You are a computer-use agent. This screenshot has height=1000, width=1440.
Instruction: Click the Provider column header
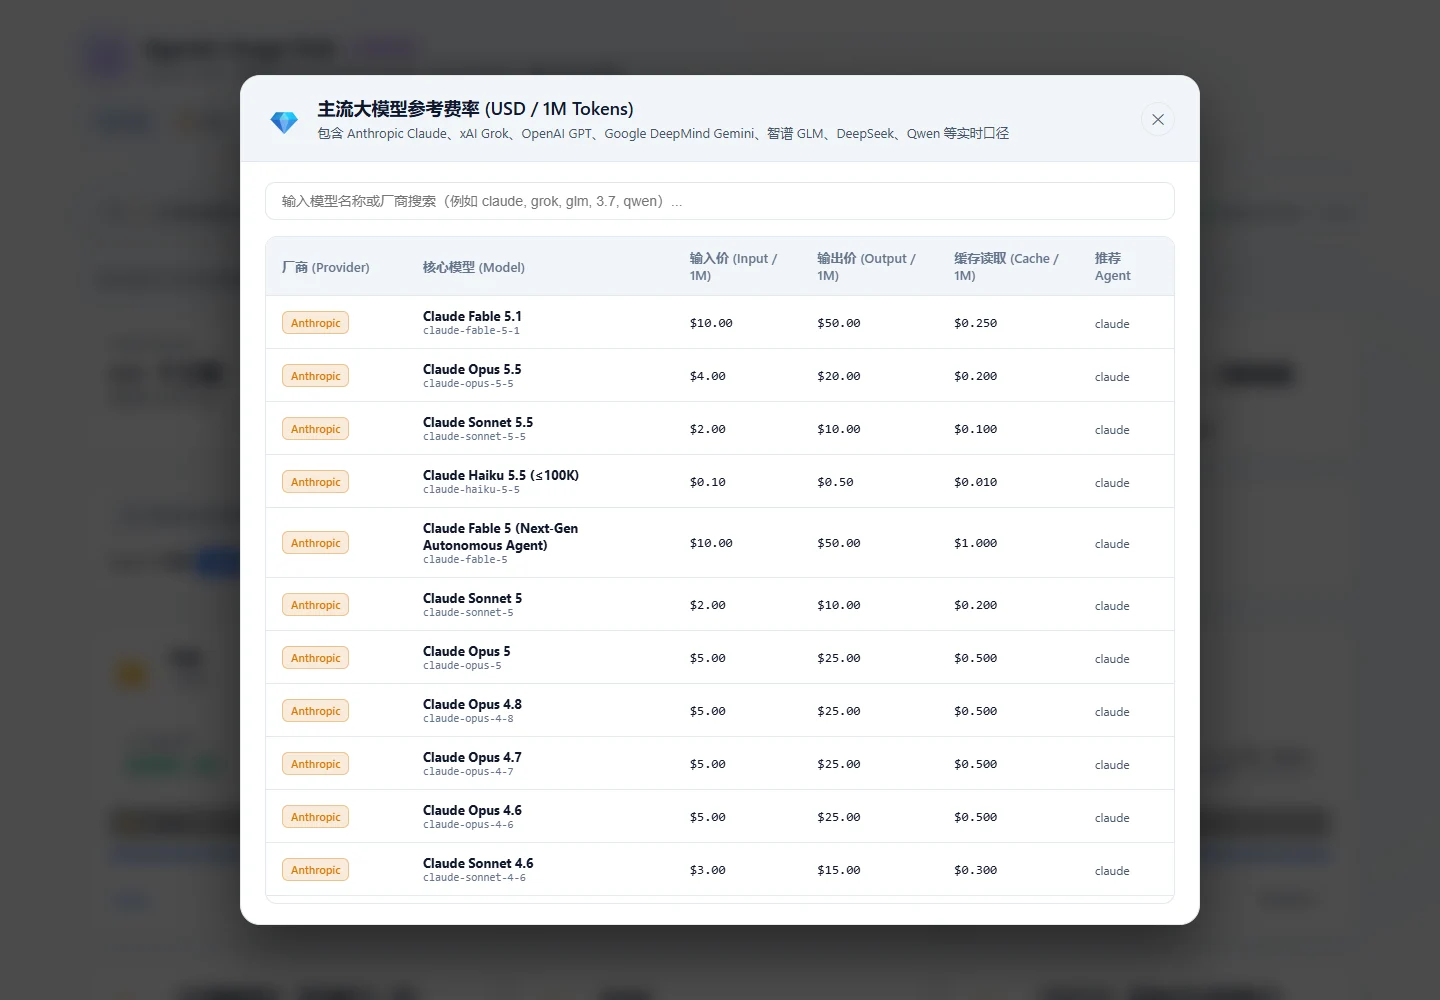326,267
